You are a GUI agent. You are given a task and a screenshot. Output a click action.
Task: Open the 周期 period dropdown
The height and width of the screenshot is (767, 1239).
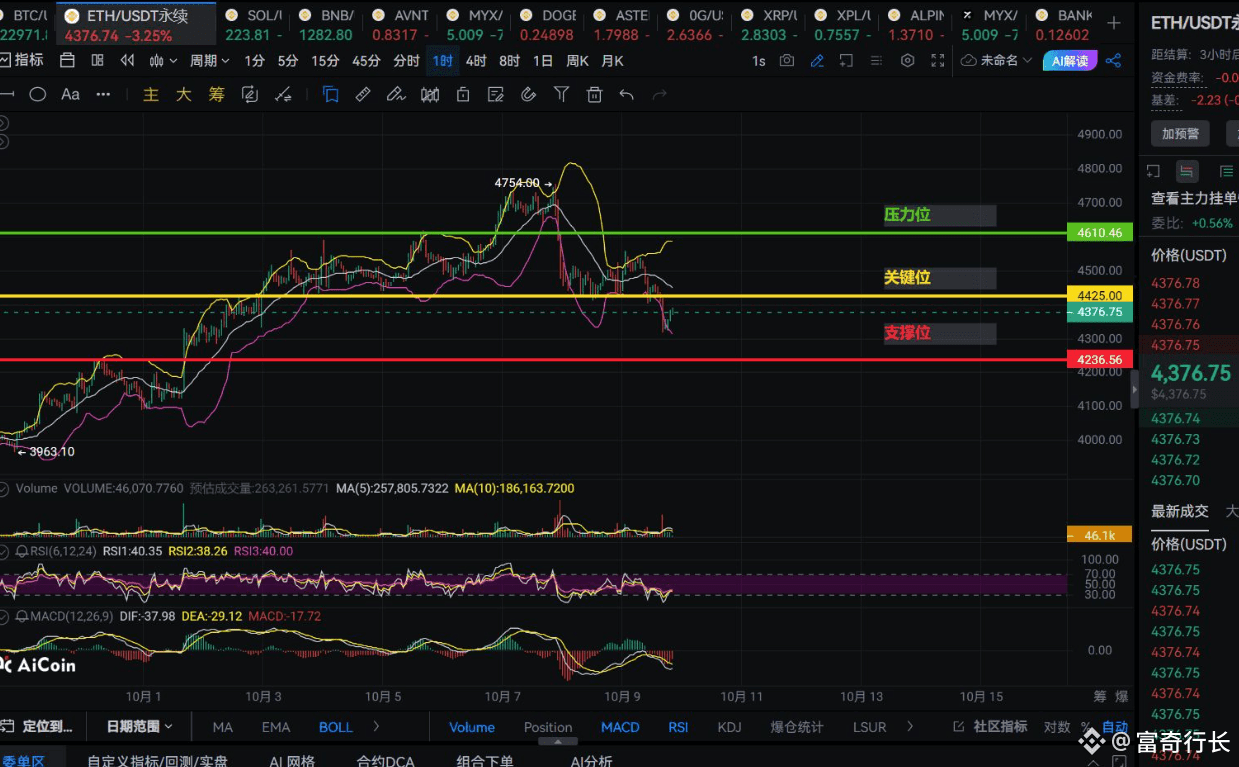tap(209, 61)
